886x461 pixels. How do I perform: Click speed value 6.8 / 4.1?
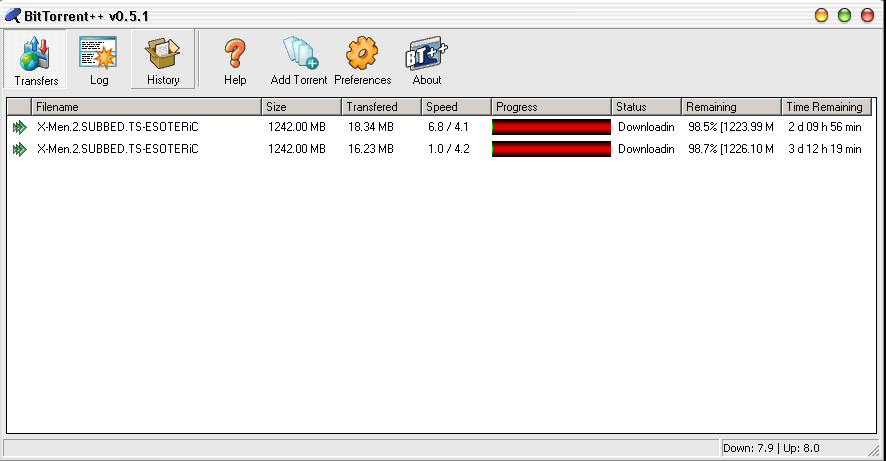(449, 127)
